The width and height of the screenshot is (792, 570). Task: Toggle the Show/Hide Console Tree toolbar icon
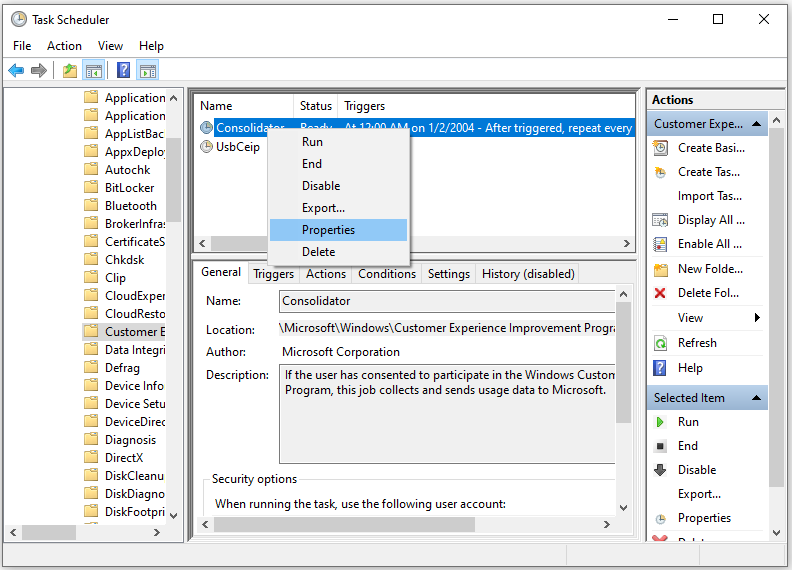pos(94,70)
